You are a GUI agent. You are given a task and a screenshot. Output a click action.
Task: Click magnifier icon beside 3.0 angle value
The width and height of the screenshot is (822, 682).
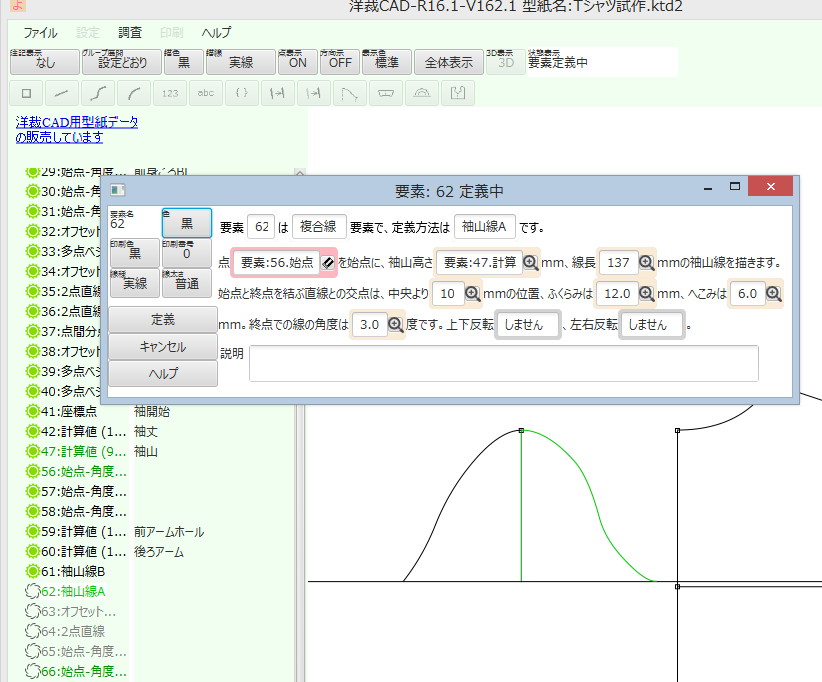(395, 325)
